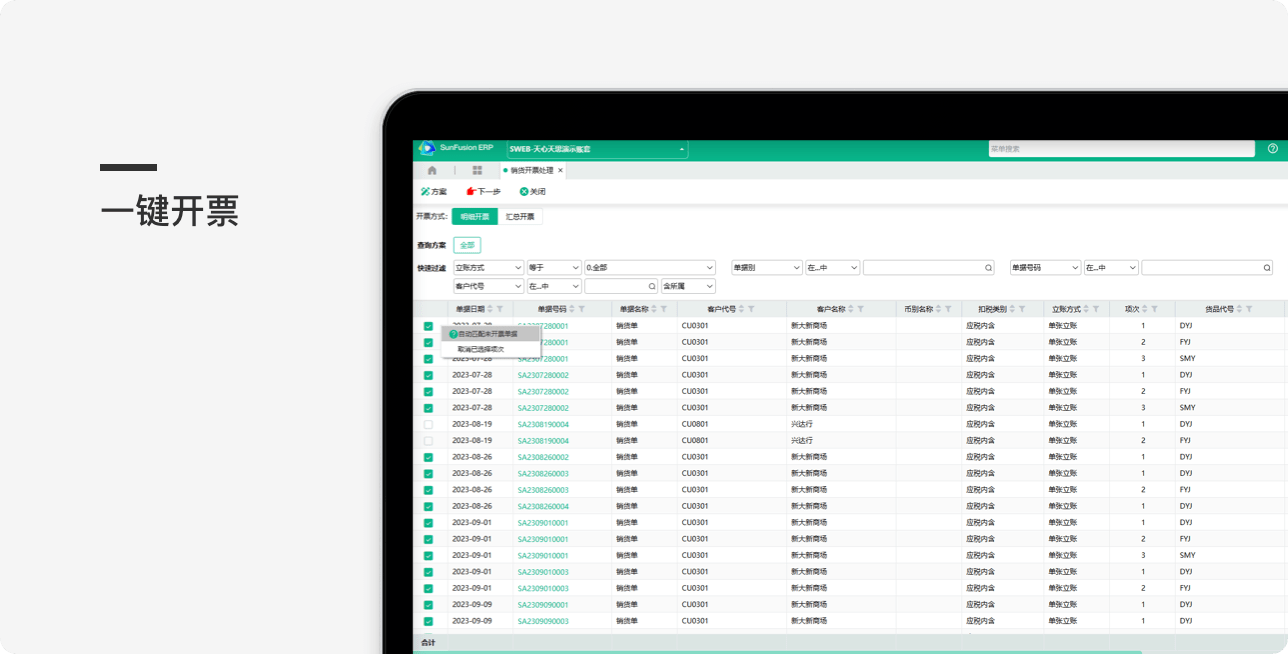Click the 关闭 toolbar icon

pyautogui.click(x=524, y=191)
